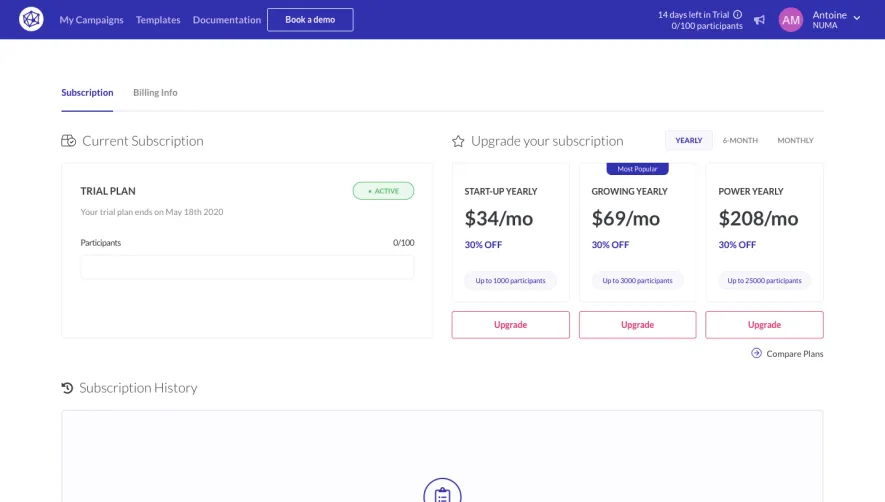
Task: Select YEARLY billing period
Action: pyautogui.click(x=689, y=140)
